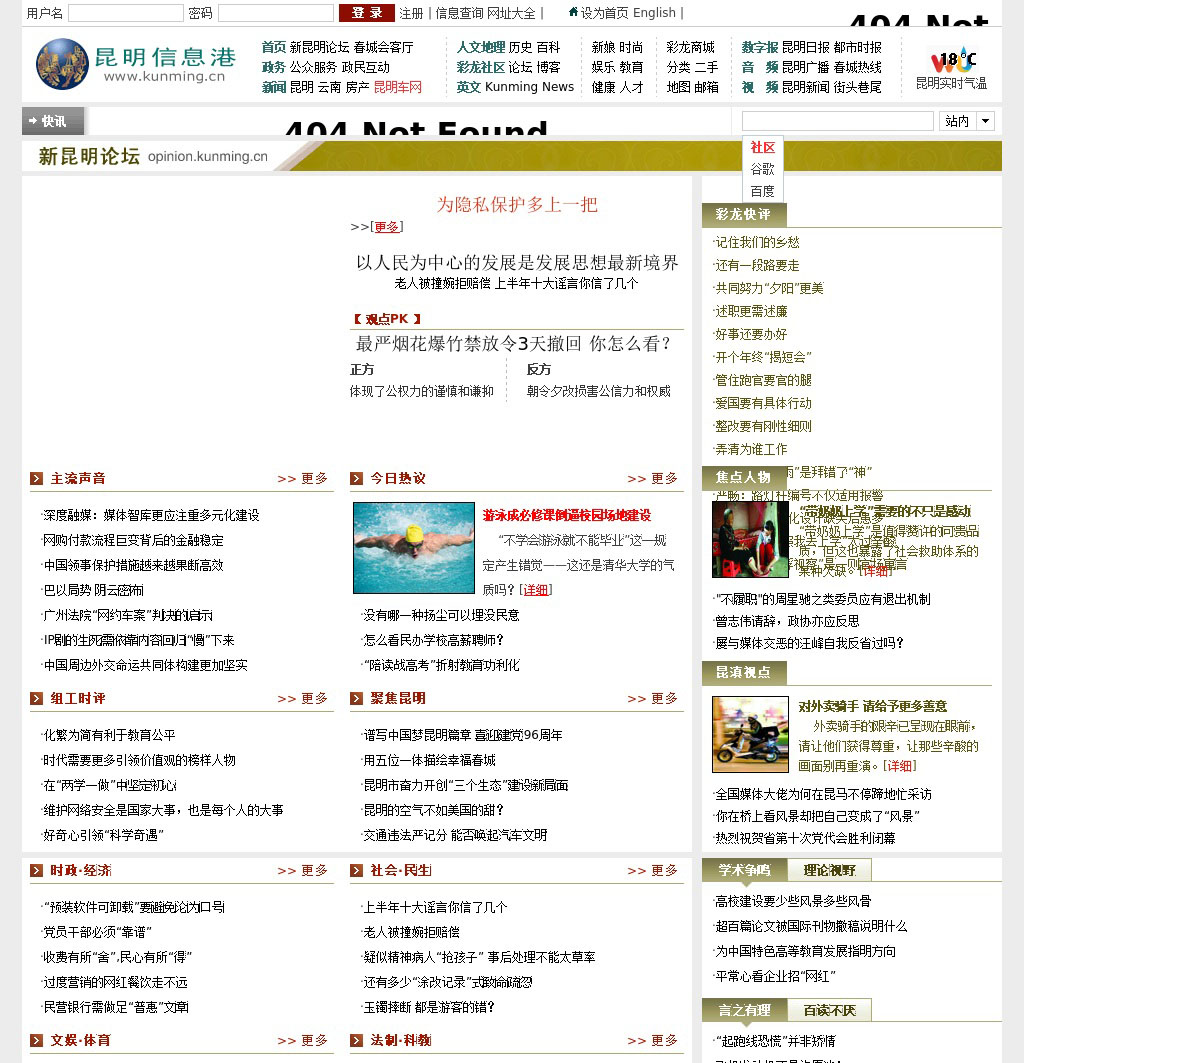Click the arrow icon next to 组工时评
Viewport: 1200px width, 1063px height.
click(36, 699)
